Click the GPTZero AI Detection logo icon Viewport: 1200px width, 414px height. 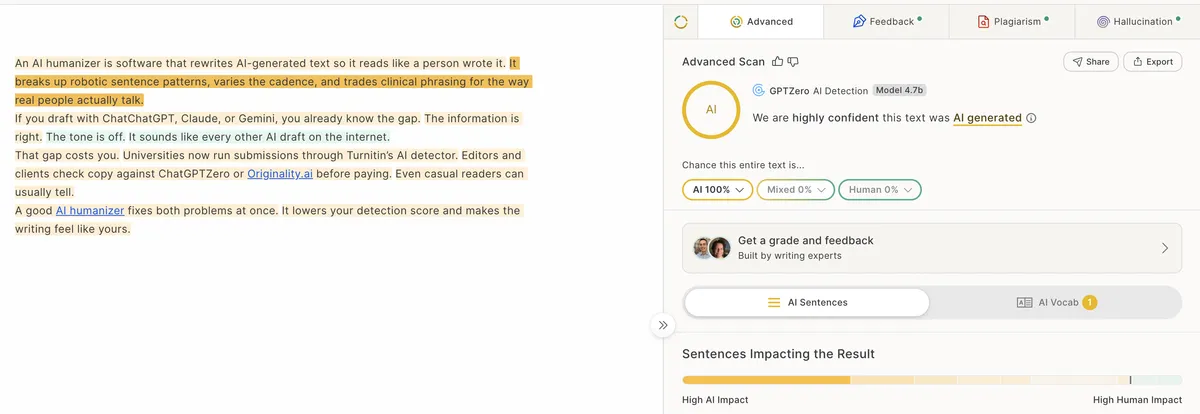759,90
